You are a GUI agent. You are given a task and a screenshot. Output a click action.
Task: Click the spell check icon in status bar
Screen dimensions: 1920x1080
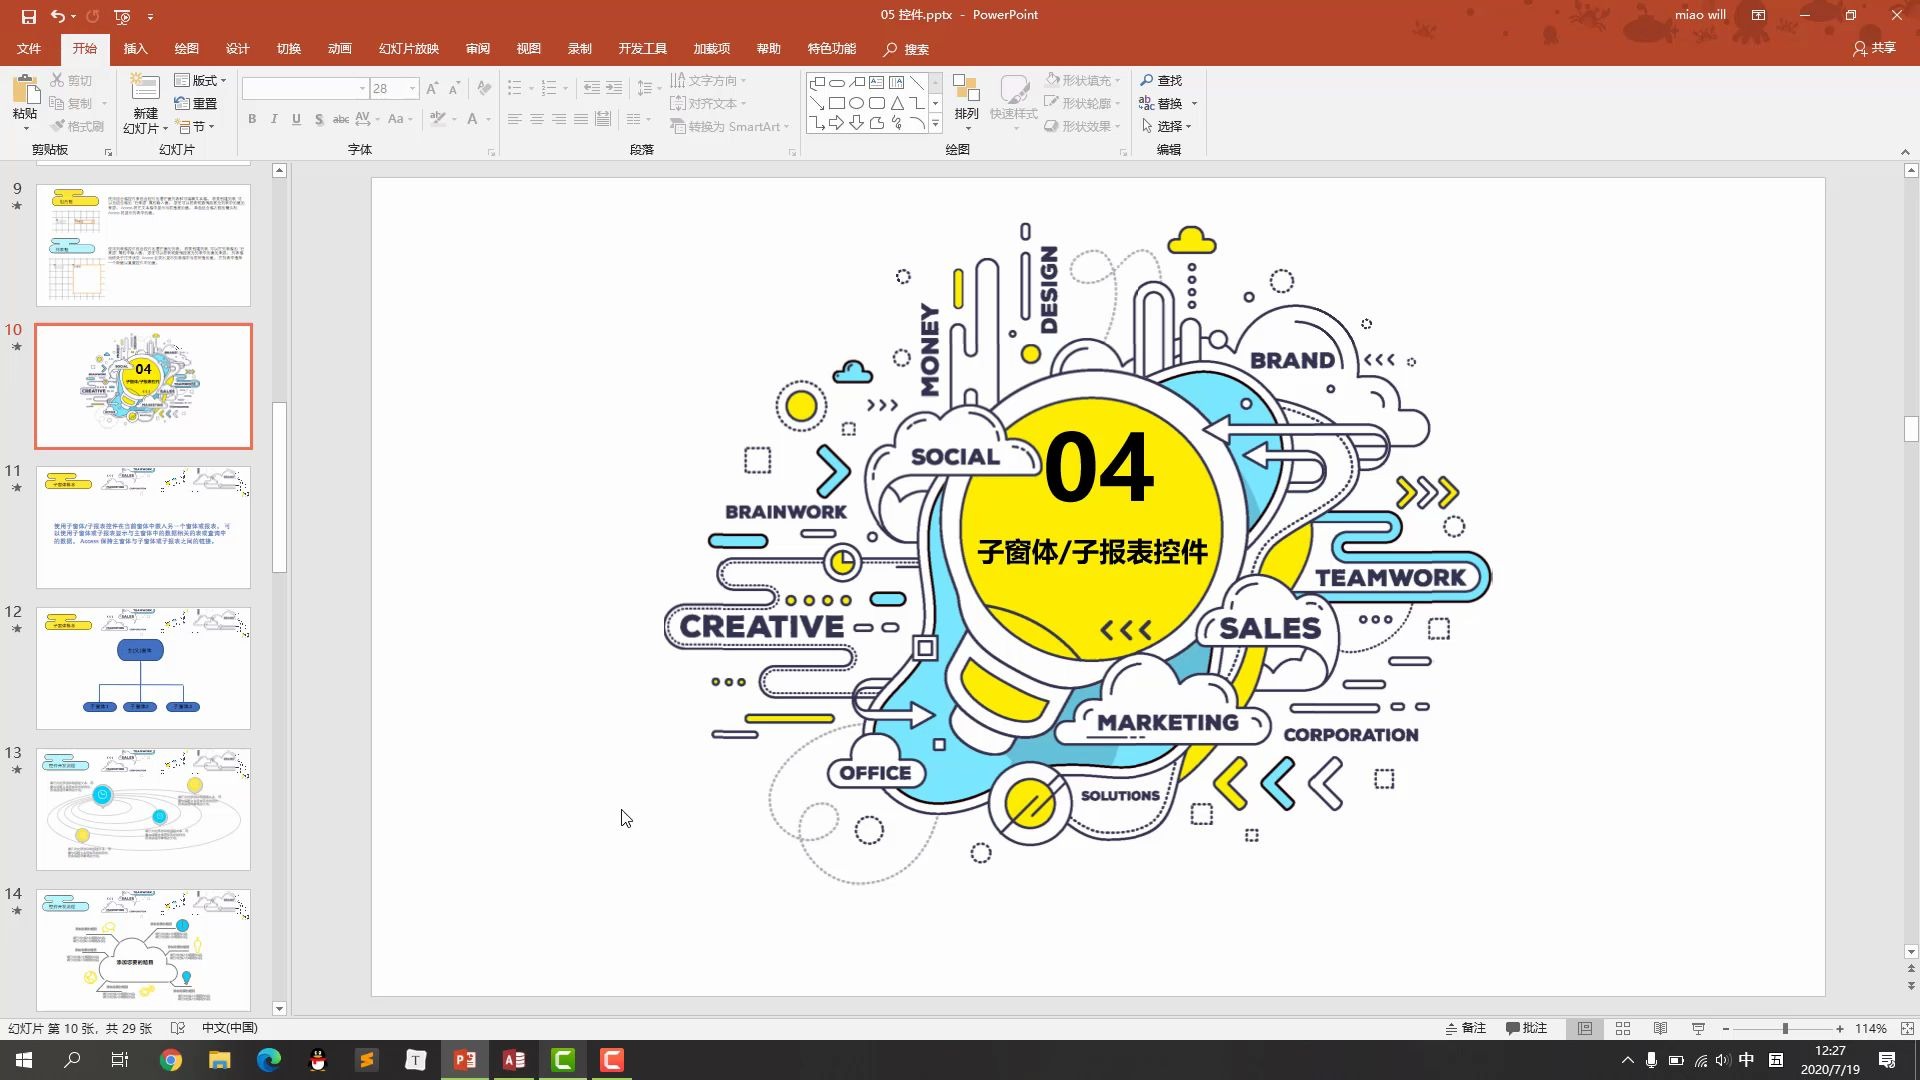[178, 1028]
